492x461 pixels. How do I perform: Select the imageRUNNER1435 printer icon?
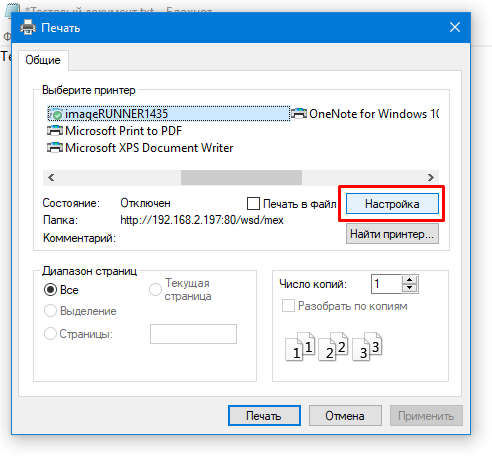pyautogui.click(x=55, y=114)
